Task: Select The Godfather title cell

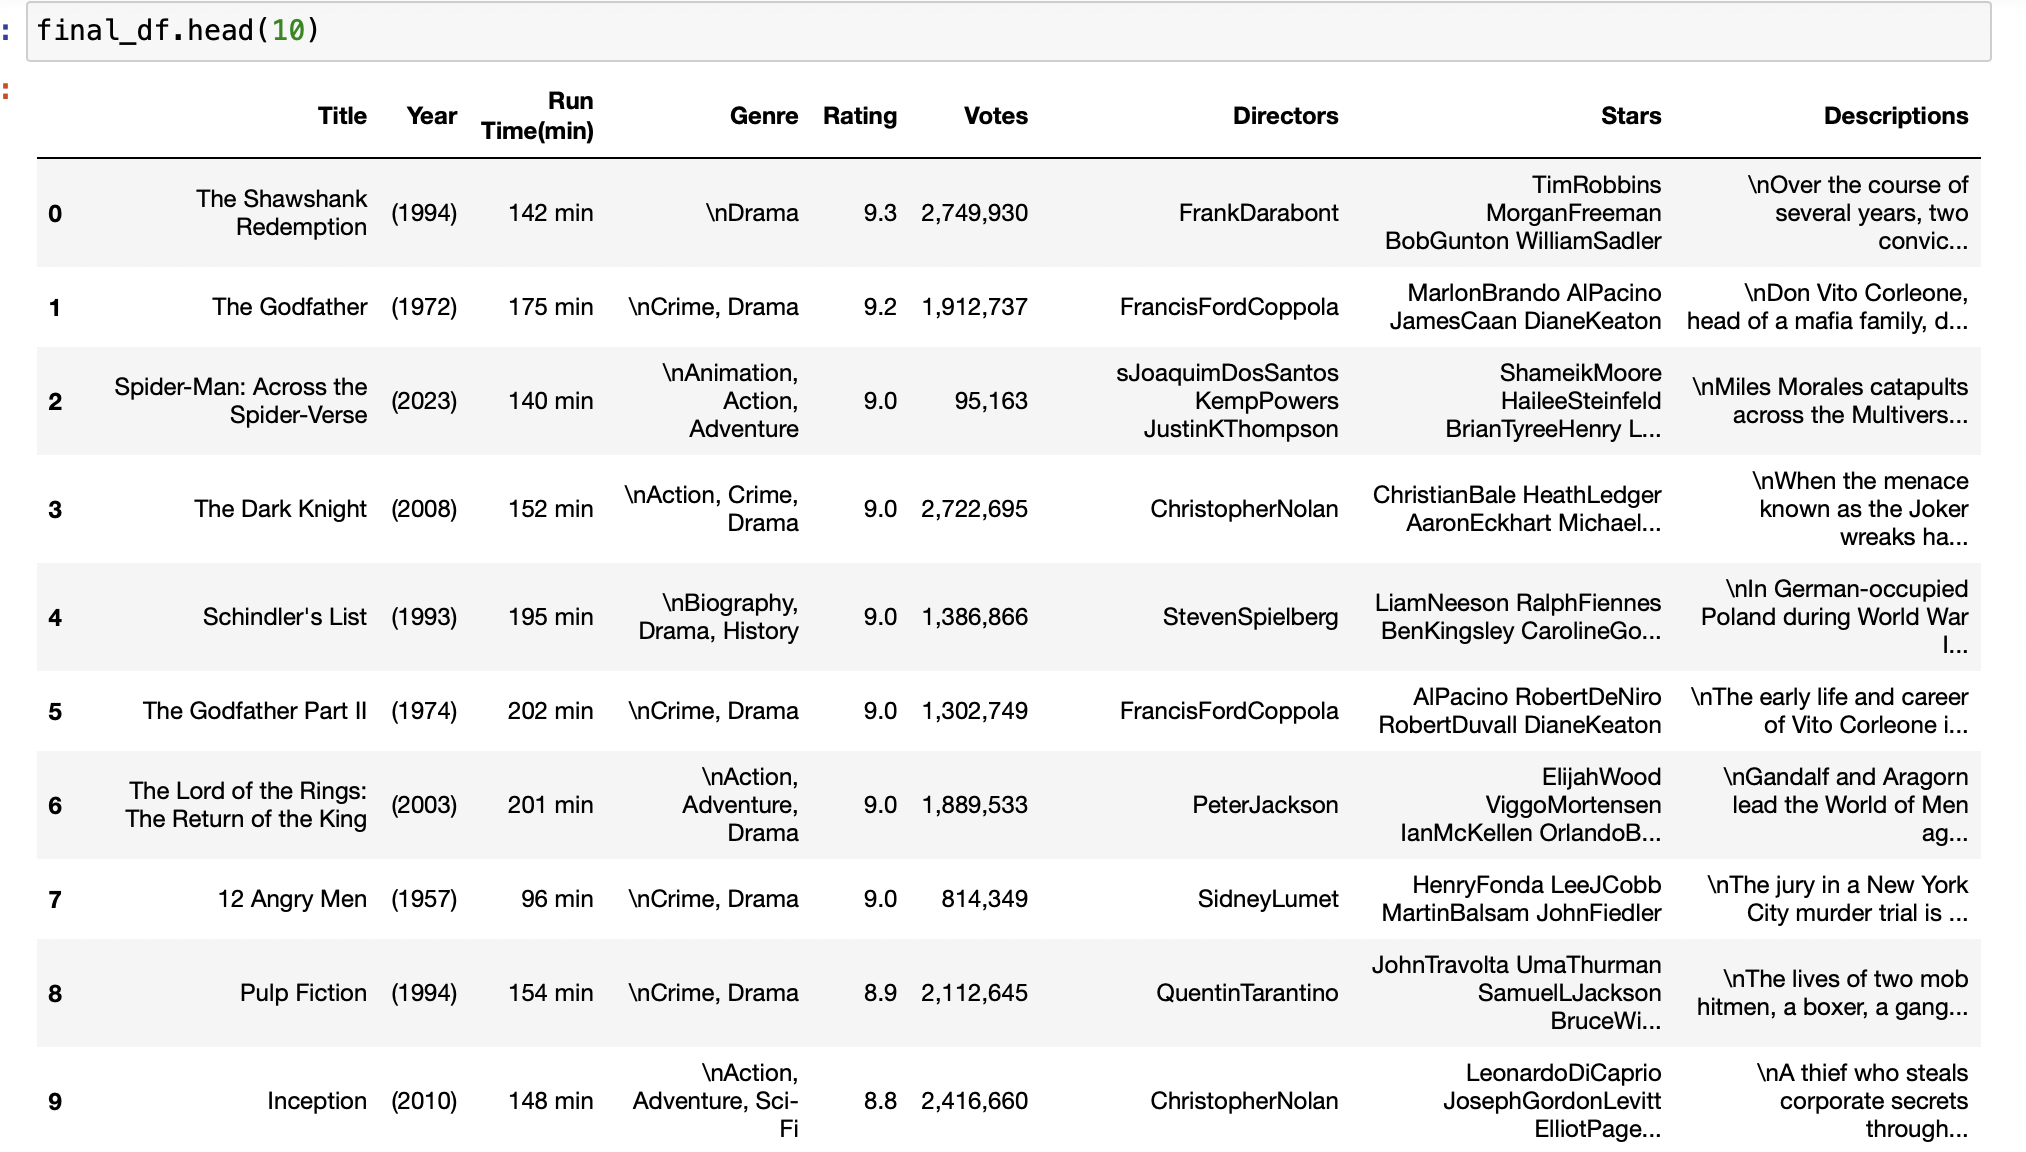Action: 289,307
